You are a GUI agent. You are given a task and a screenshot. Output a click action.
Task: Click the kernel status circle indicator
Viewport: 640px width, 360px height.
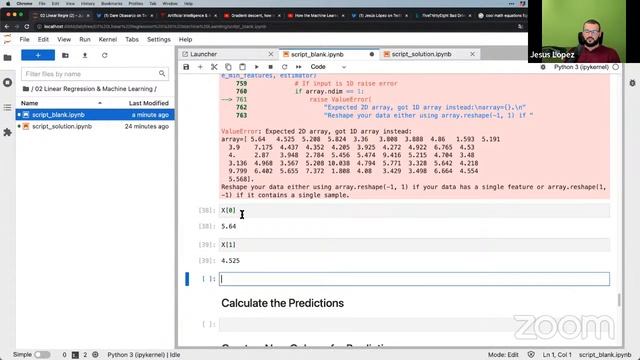[616, 67]
